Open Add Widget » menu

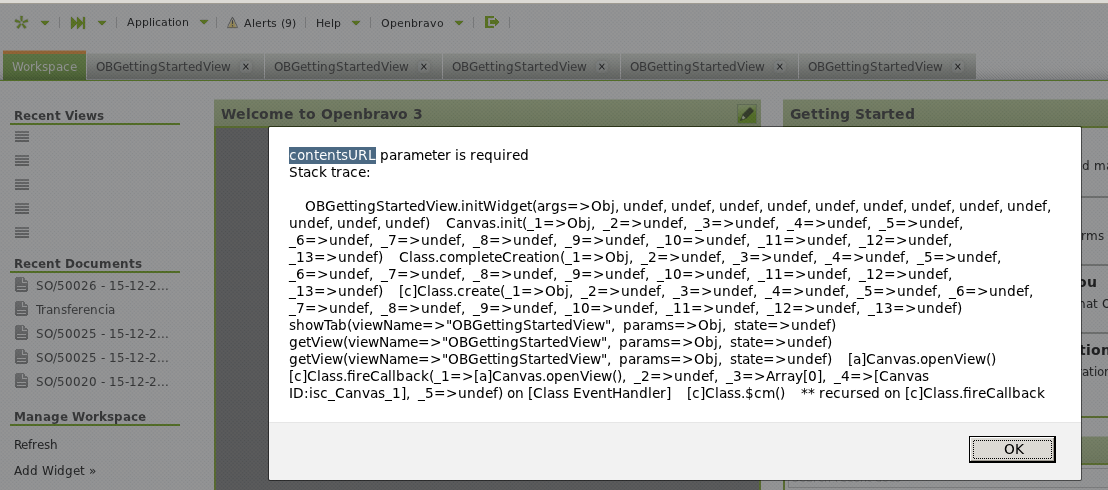(x=54, y=471)
